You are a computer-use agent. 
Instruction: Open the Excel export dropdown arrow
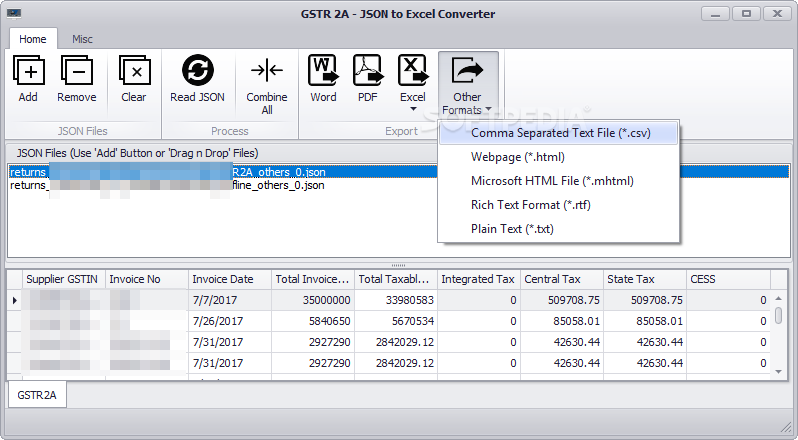(x=413, y=109)
